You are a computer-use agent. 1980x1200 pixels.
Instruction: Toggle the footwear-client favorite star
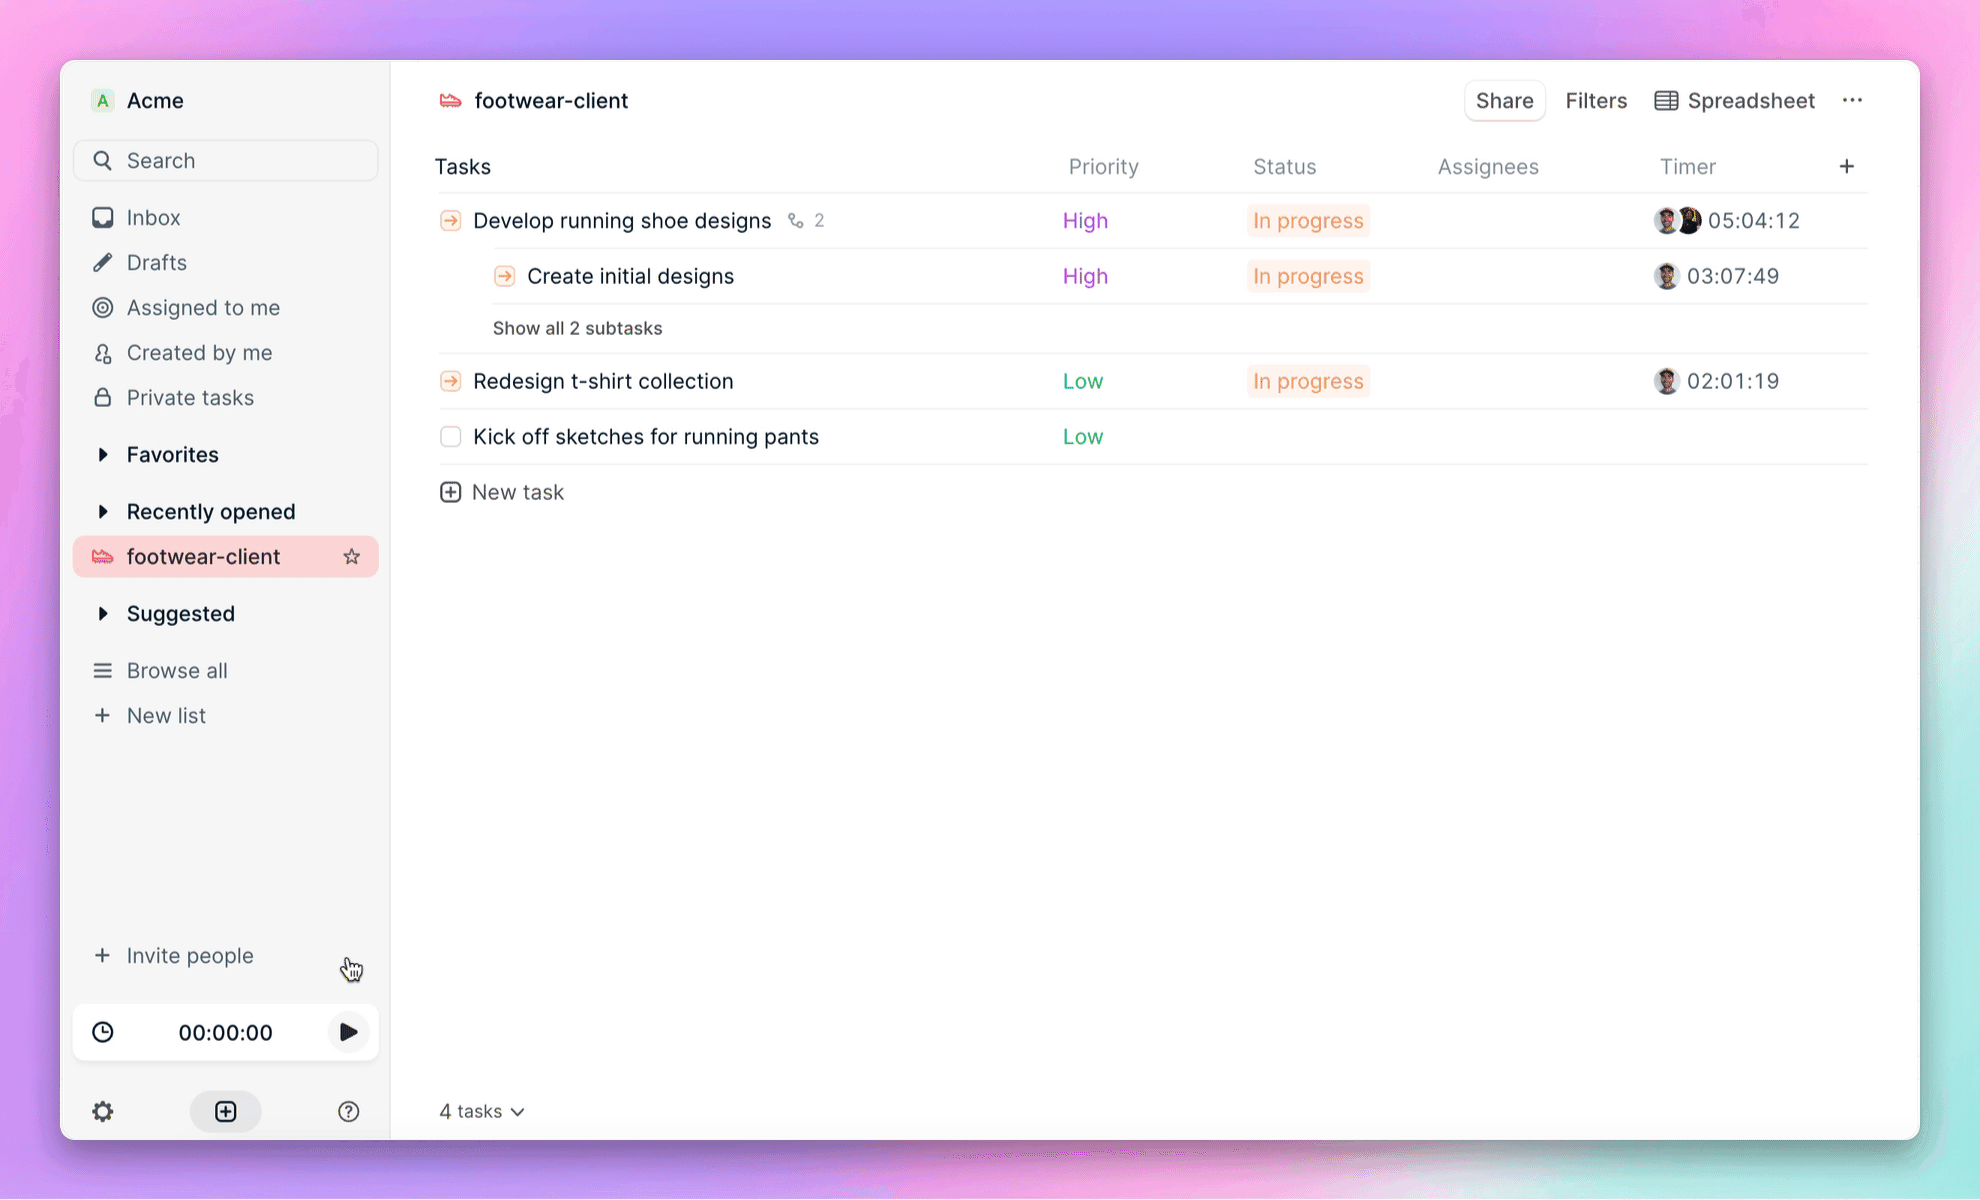(x=352, y=556)
